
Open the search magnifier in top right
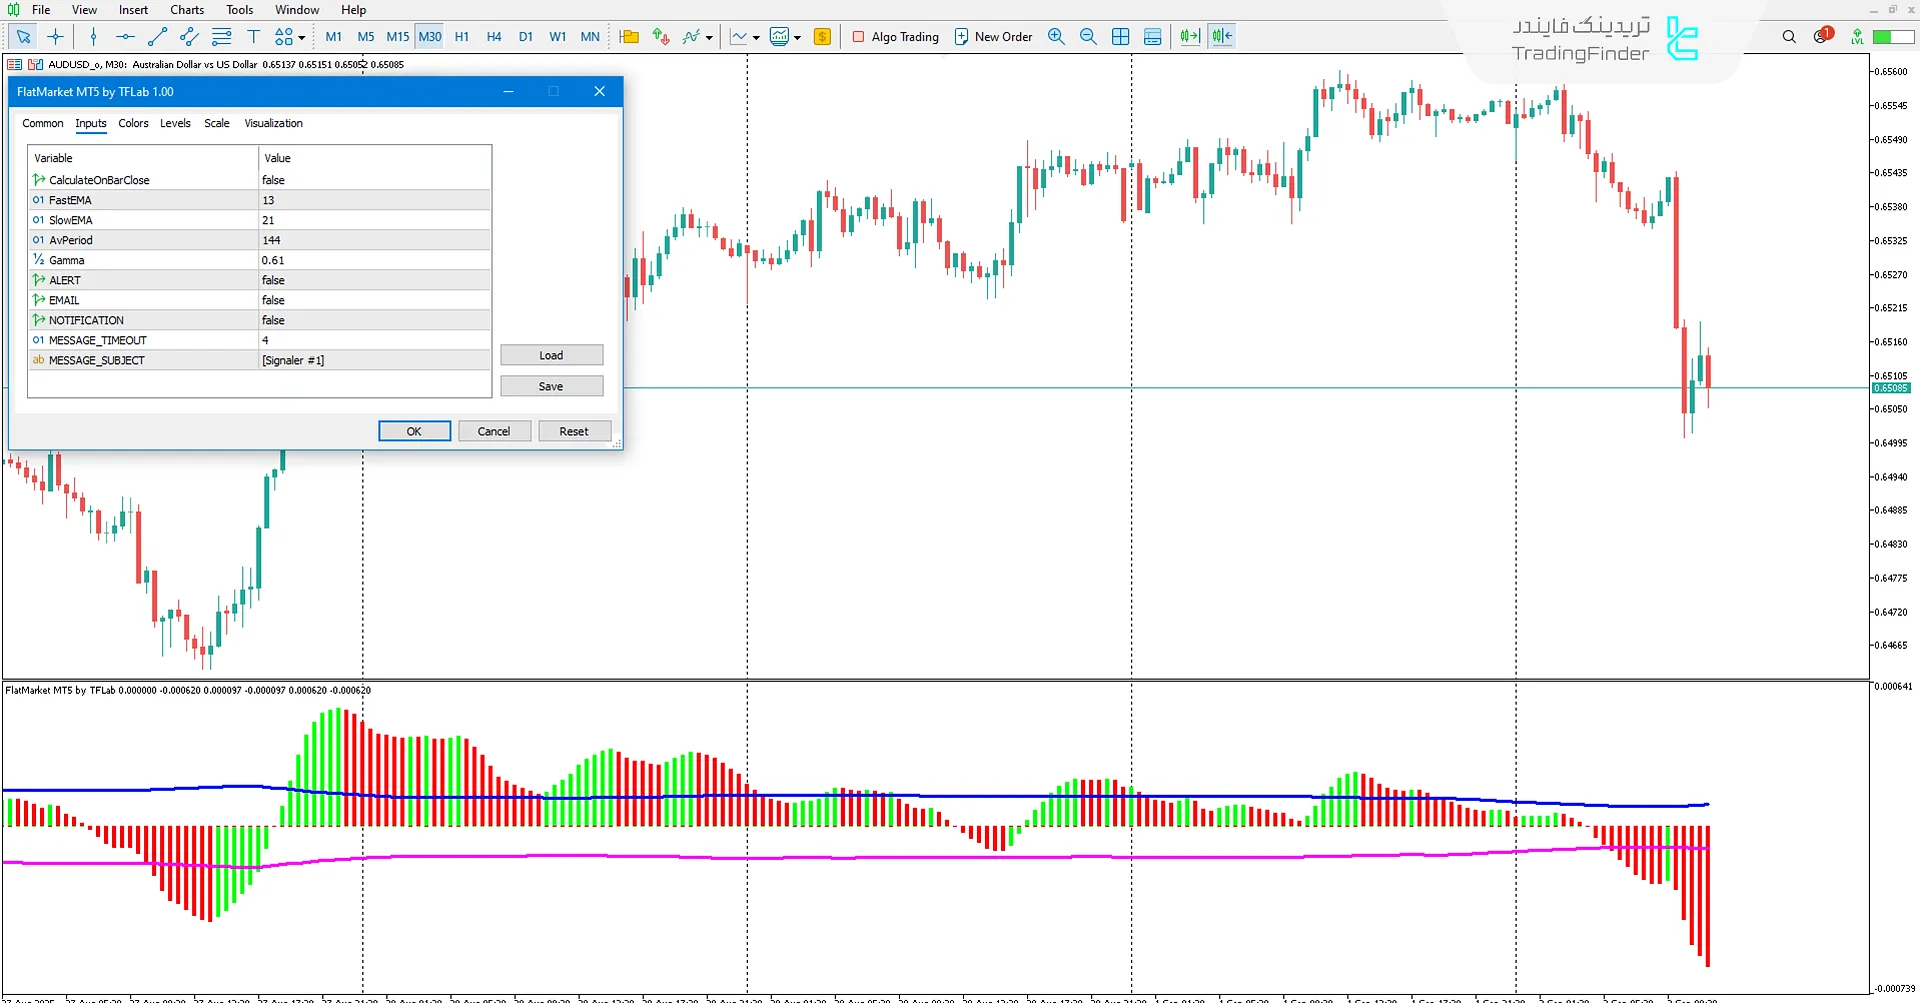tap(1789, 37)
